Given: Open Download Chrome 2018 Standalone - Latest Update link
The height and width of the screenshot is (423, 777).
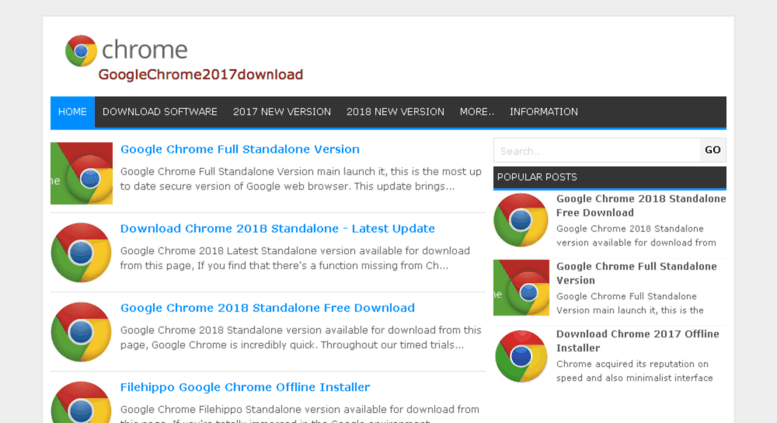Looking at the screenshot, I should [x=278, y=228].
